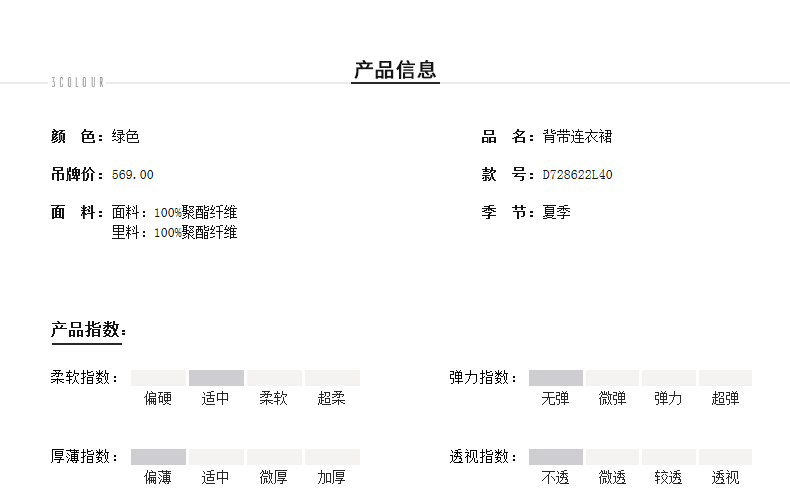Click the highlighted elasticity bar above 无弹

pos(556,378)
